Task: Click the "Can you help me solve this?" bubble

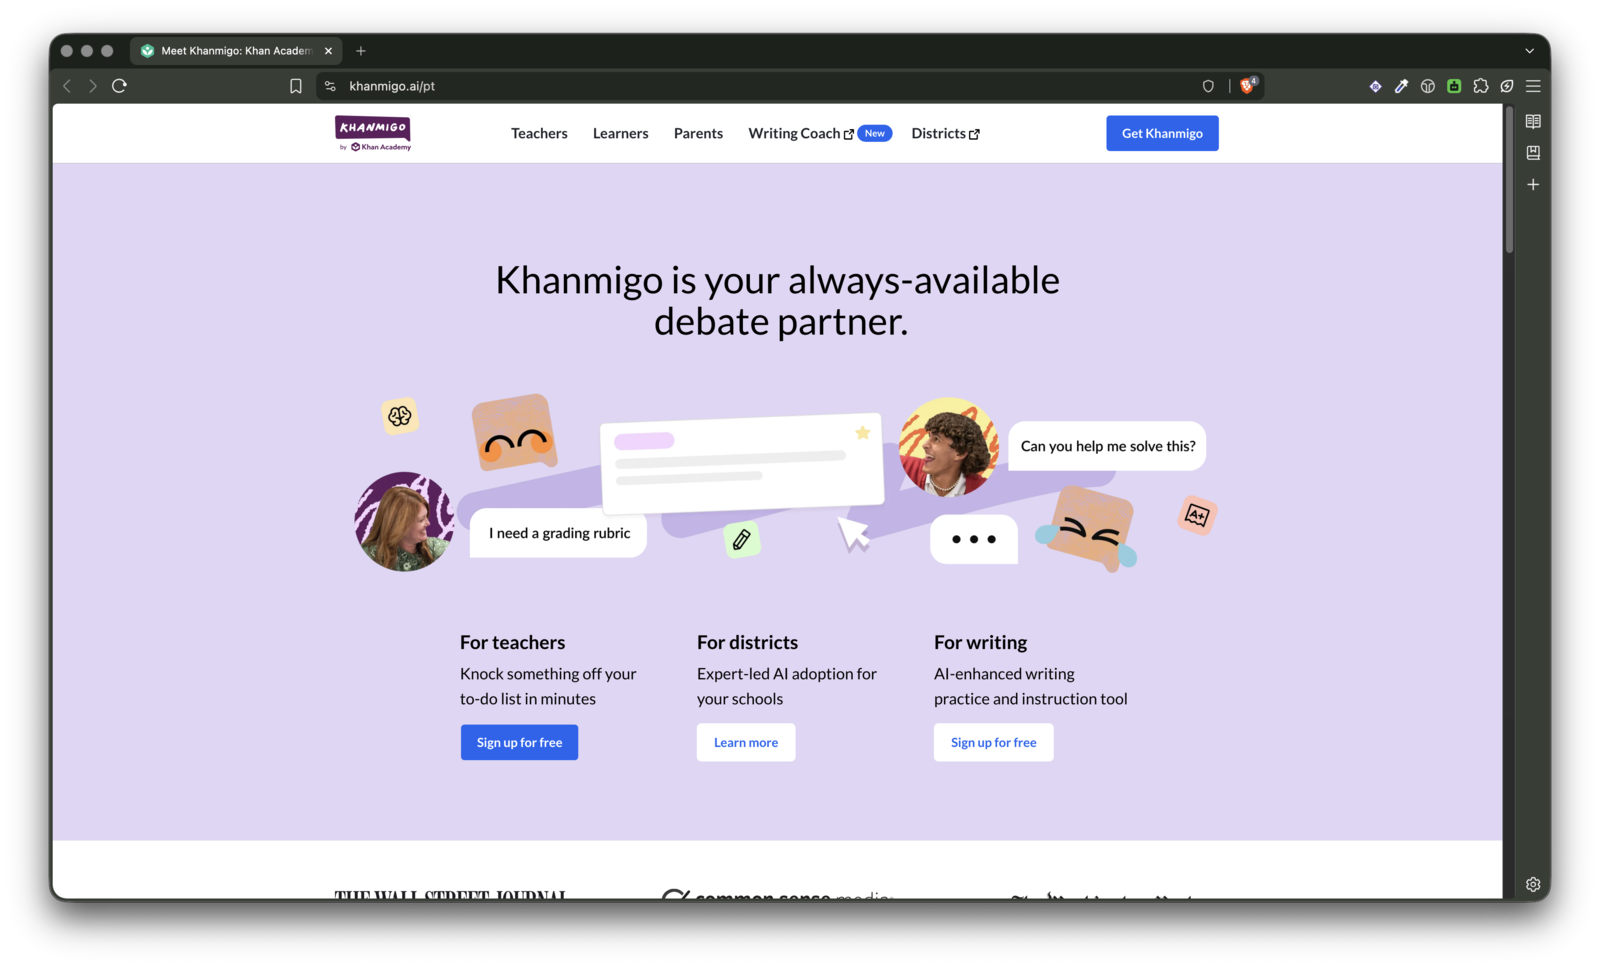Action: (1107, 446)
